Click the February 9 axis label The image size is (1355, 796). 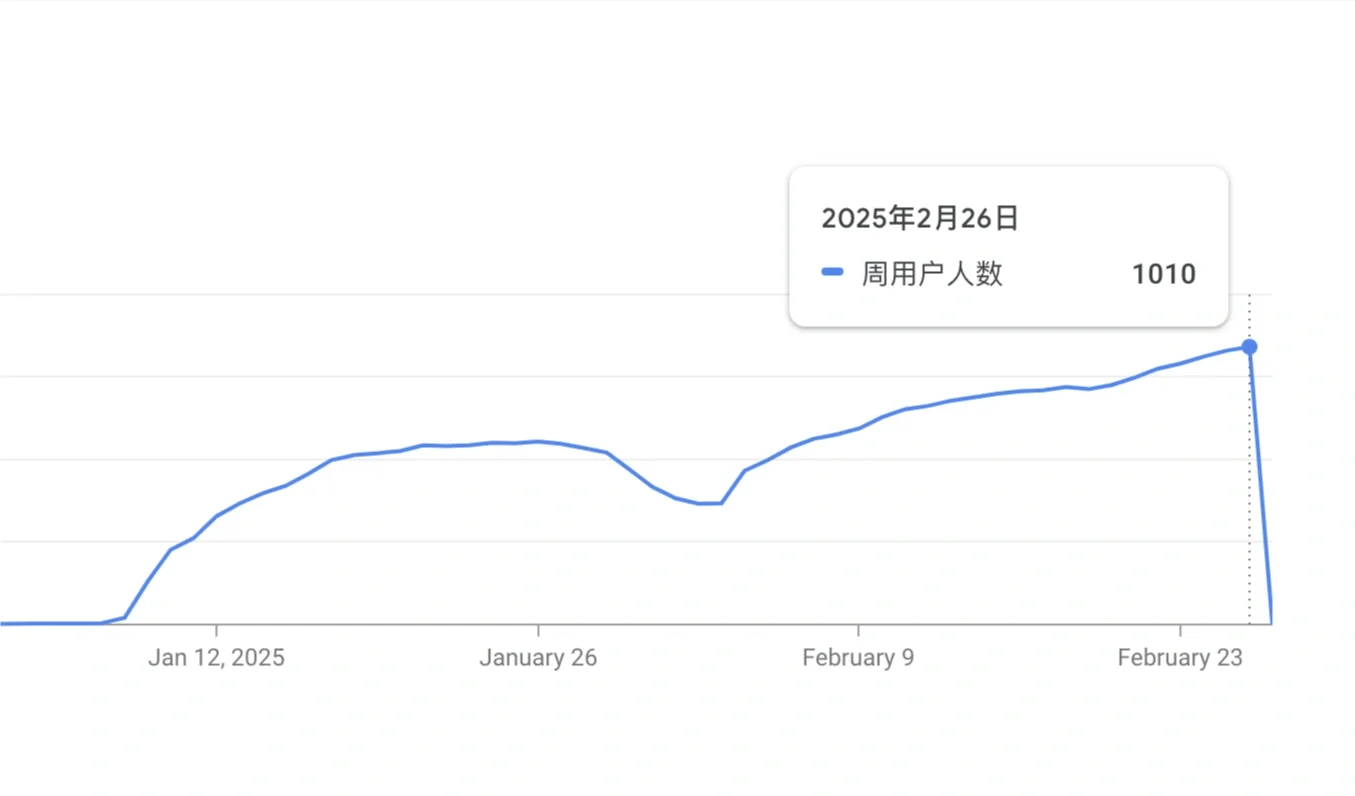858,657
